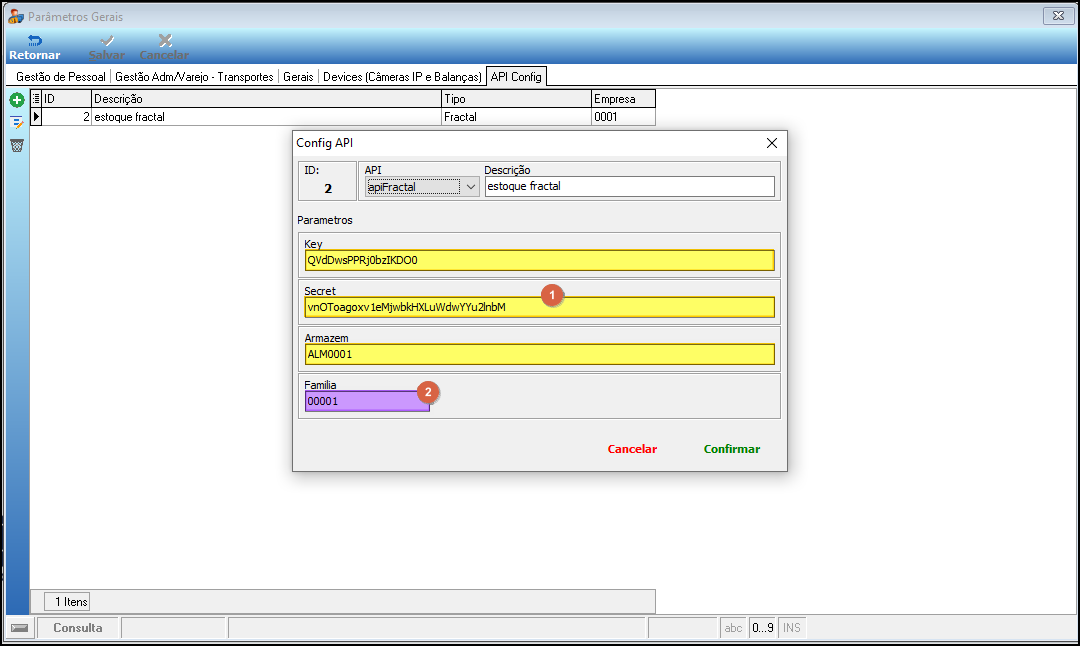
Task: Click the Salvar toolbar button
Action: pos(107,48)
